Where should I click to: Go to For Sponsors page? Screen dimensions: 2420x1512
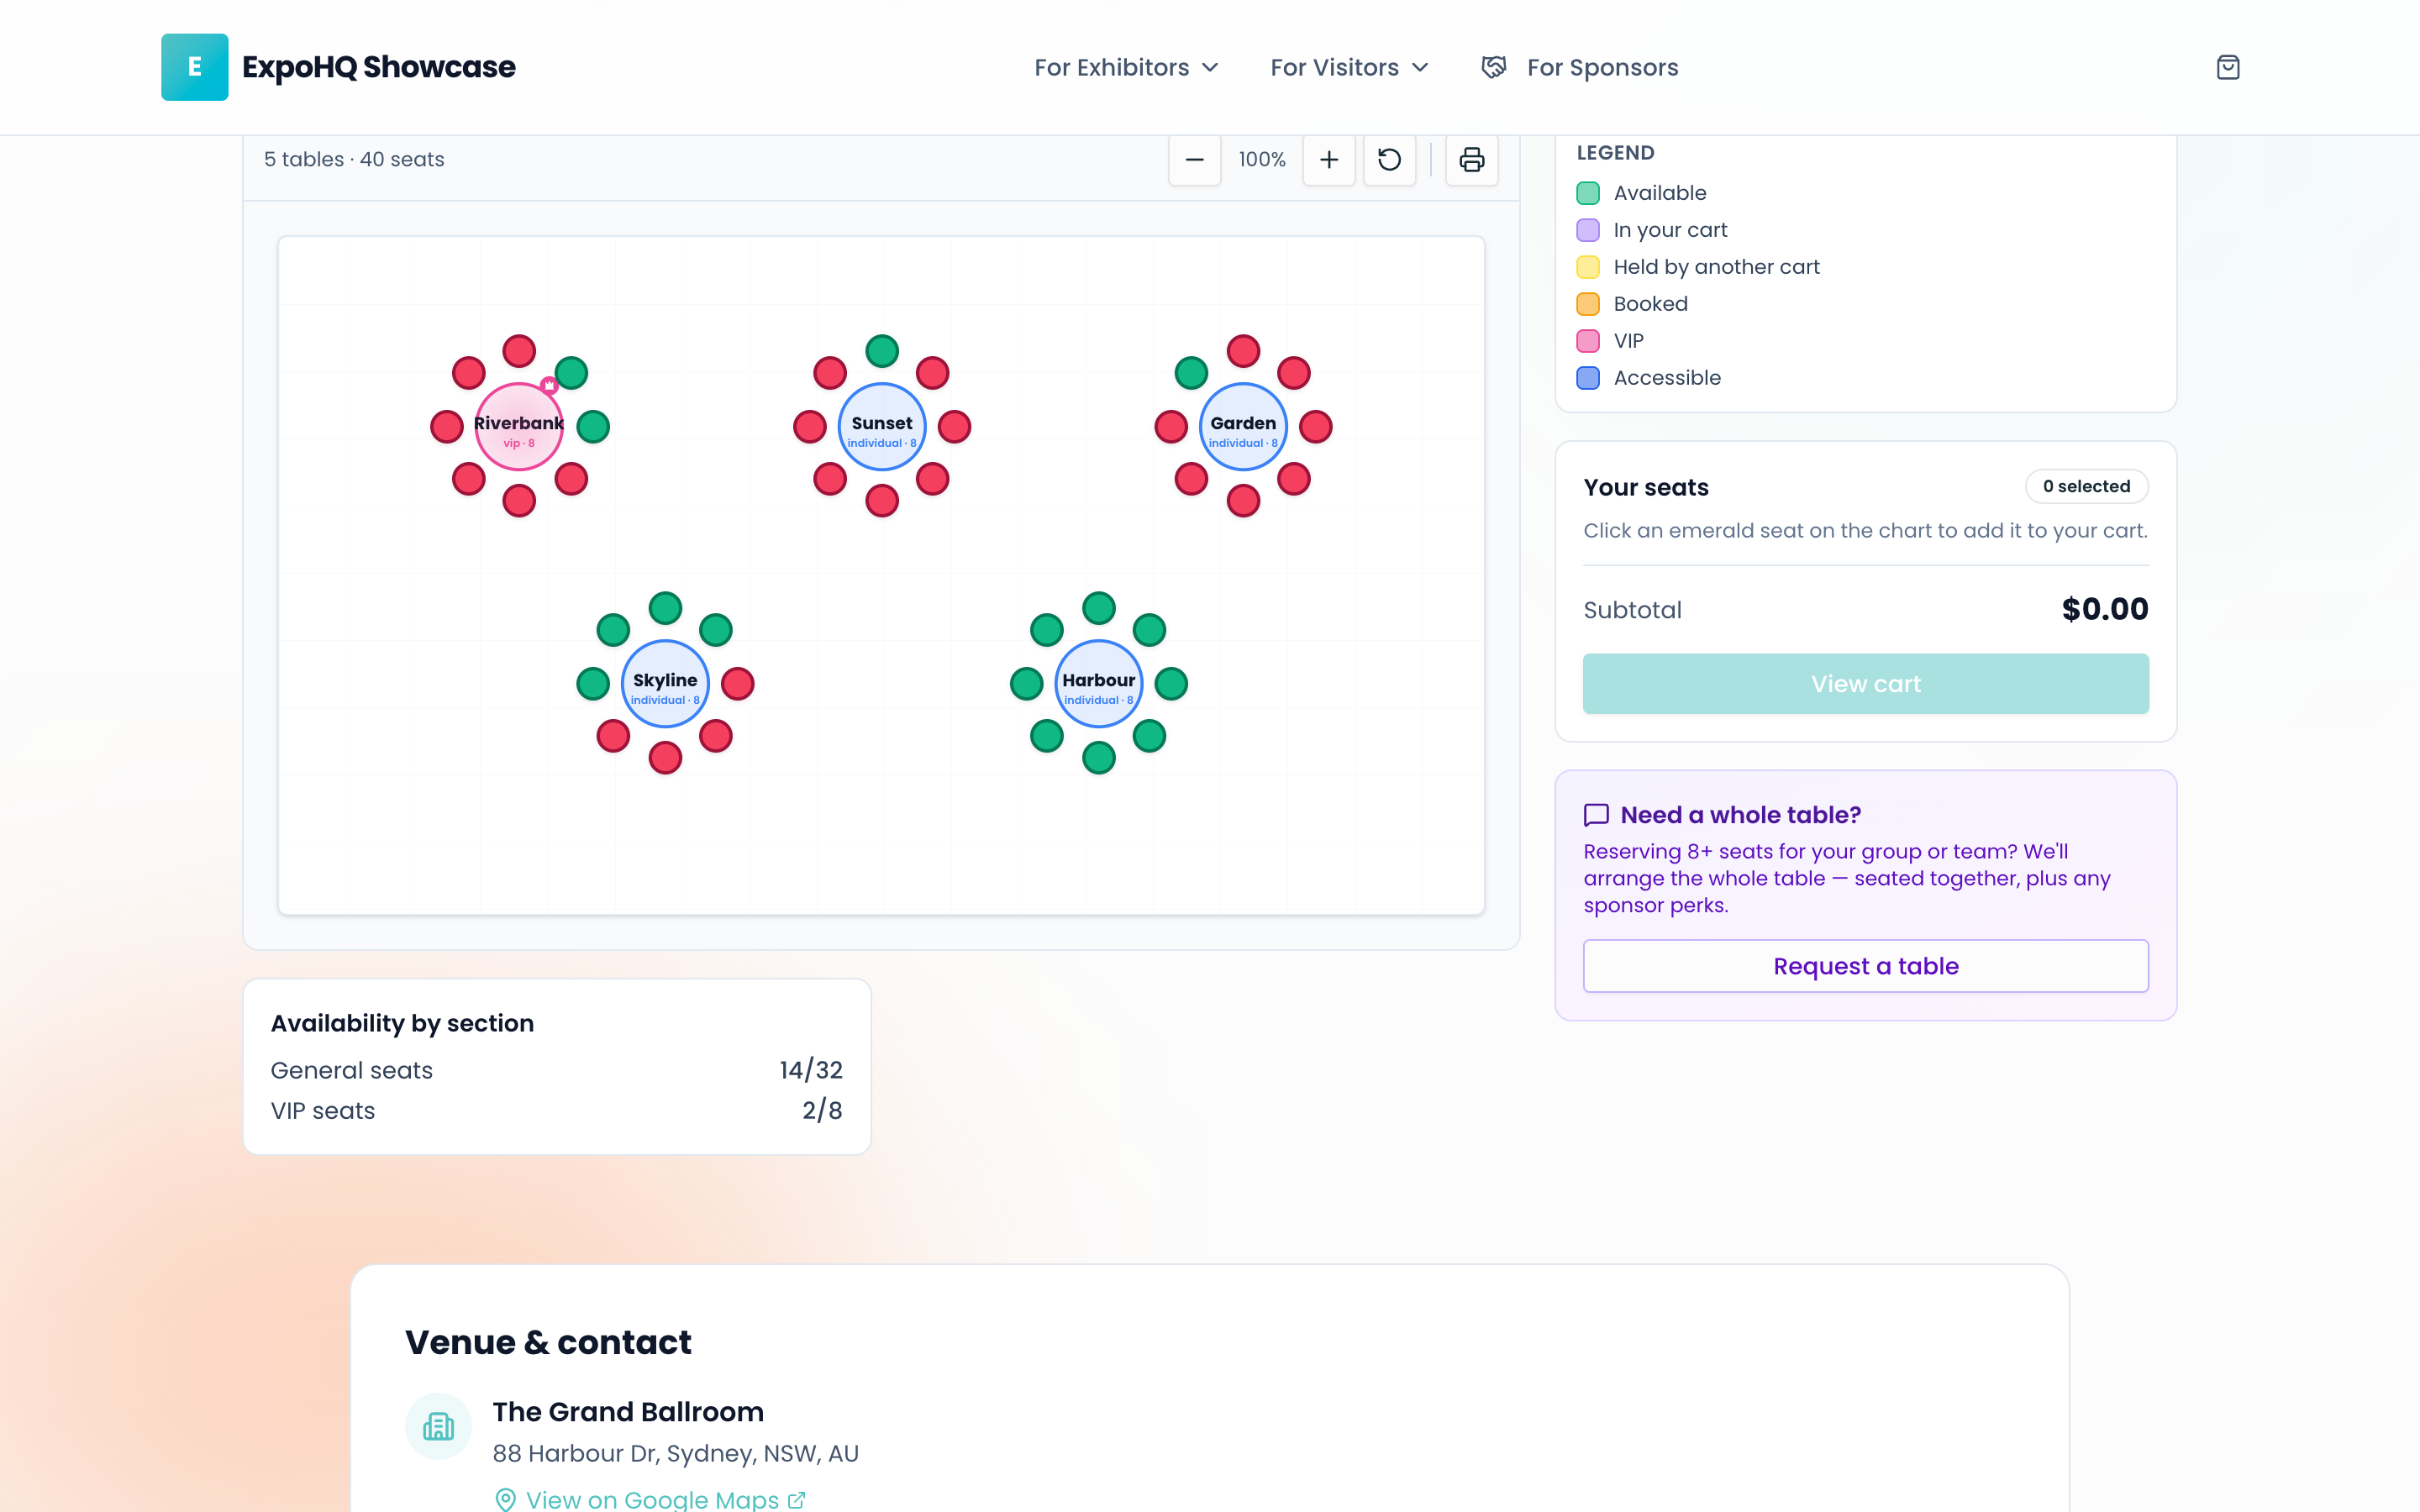(x=1580, y=67)
